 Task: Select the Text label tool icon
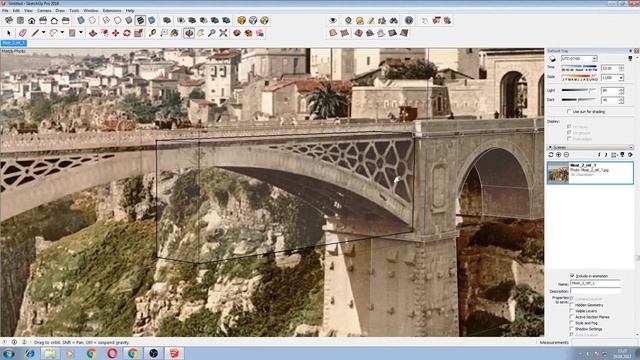point(164,33)
